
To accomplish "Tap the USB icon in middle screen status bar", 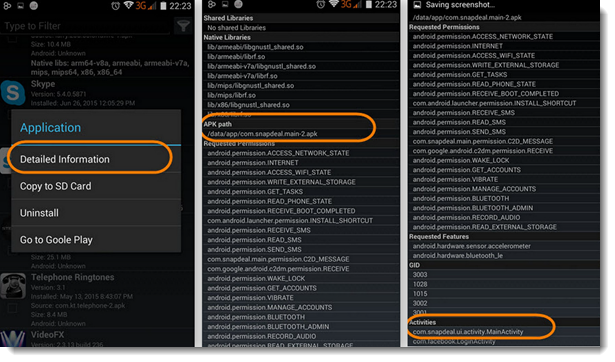I will coord(212,5).
